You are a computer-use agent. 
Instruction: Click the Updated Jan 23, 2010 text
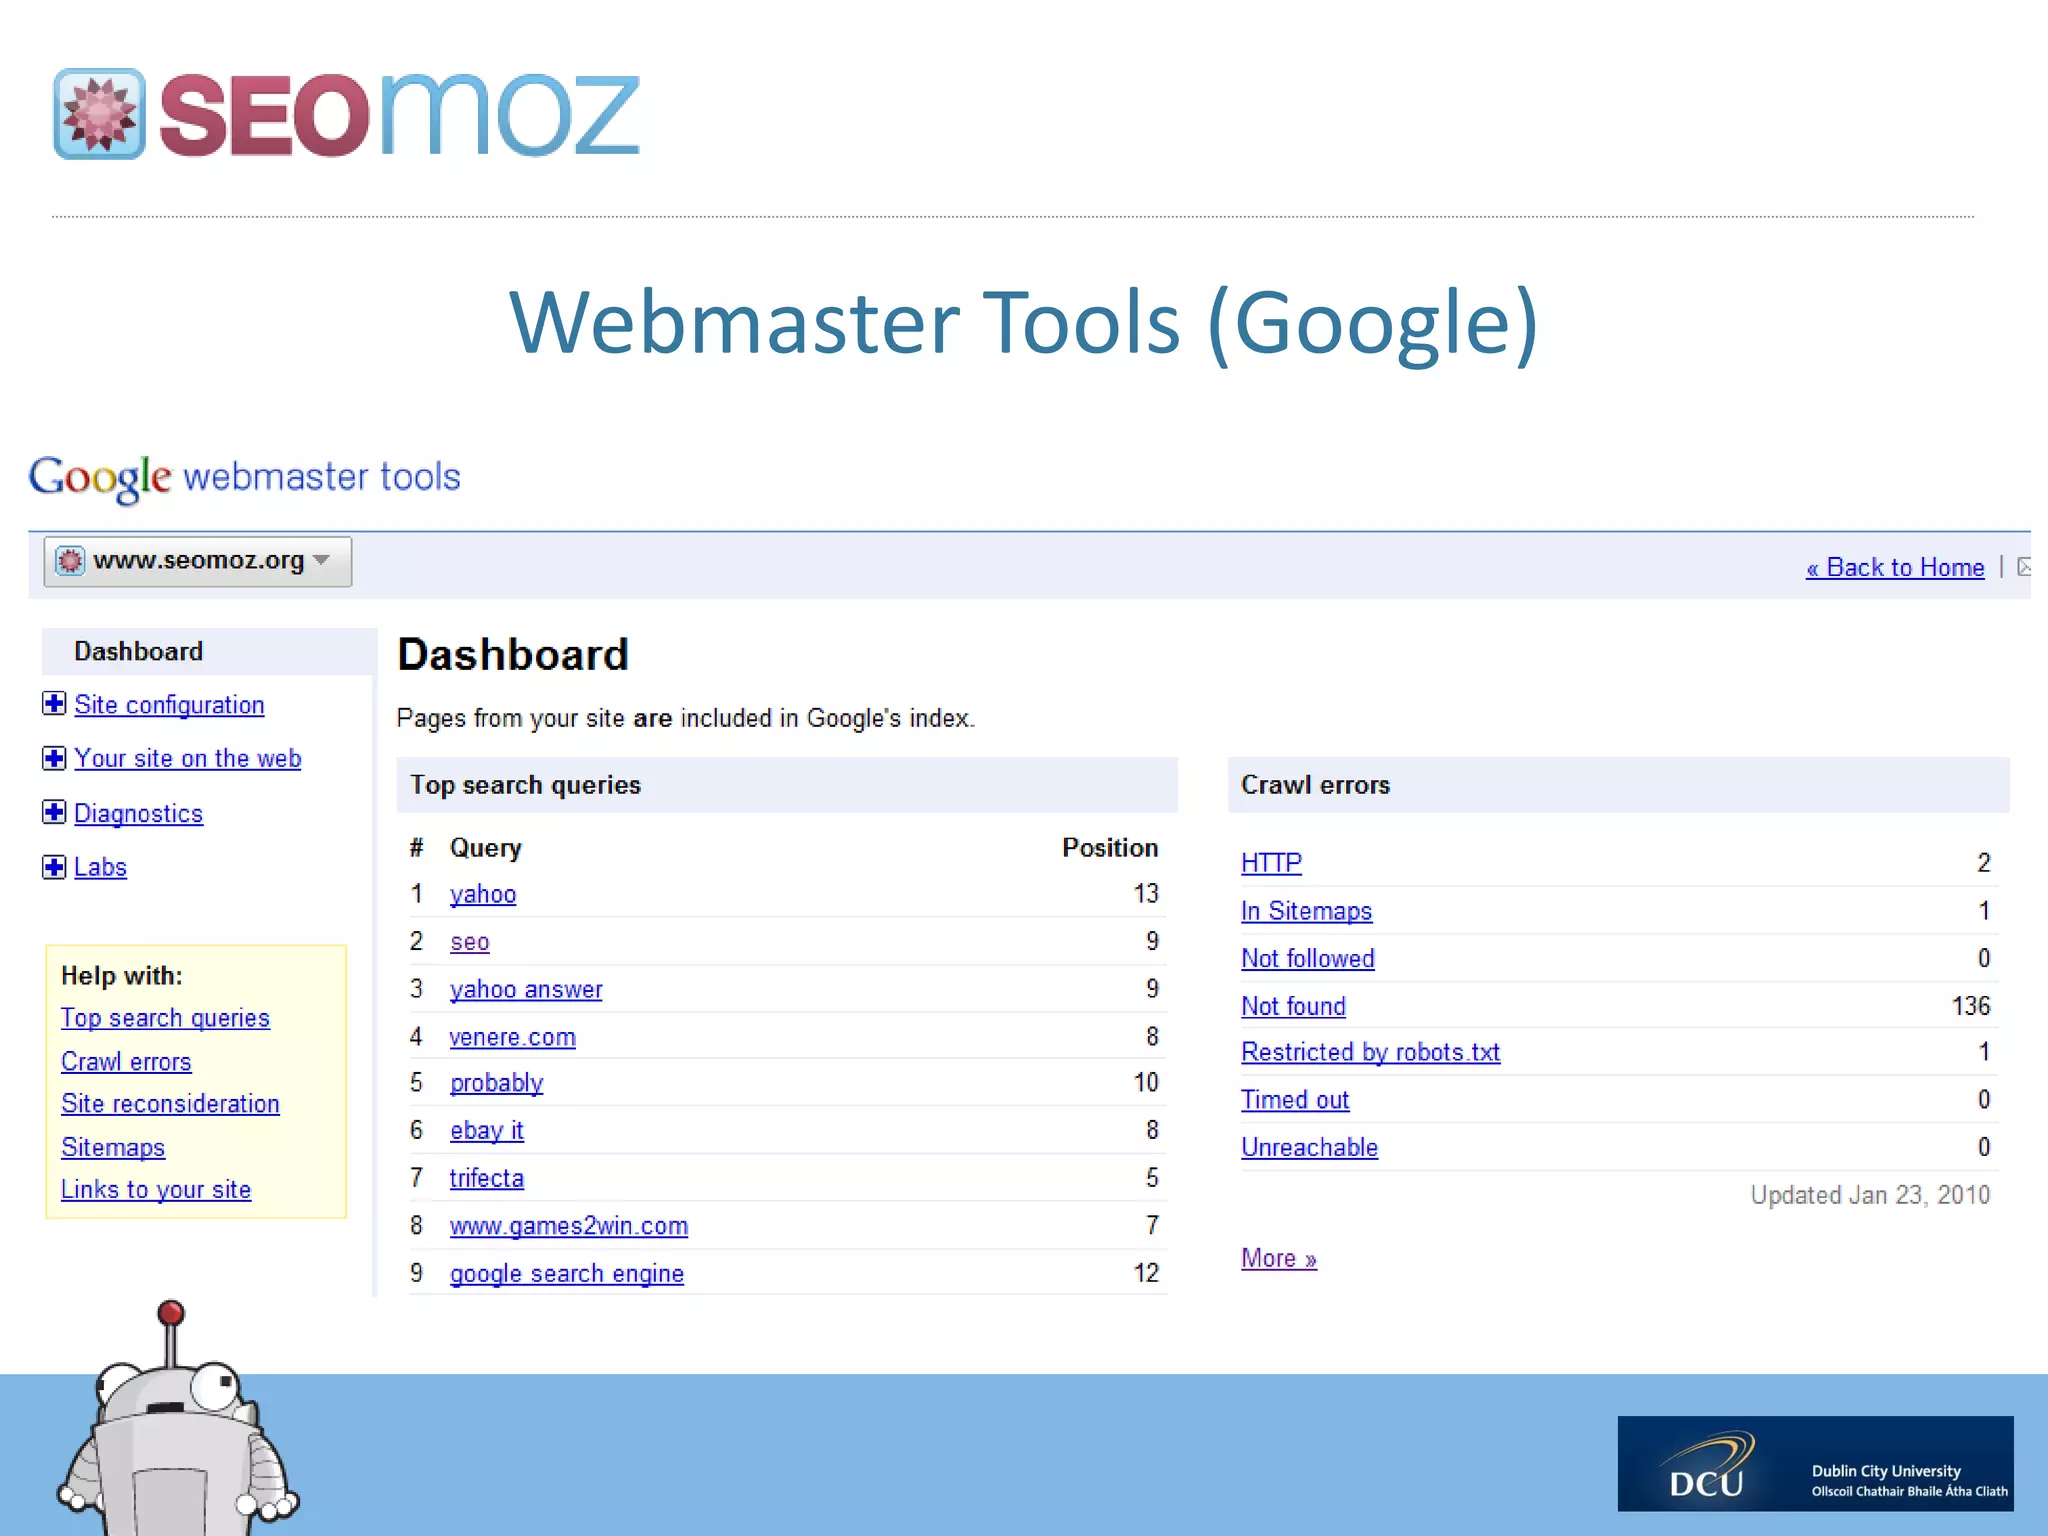1870,1195
